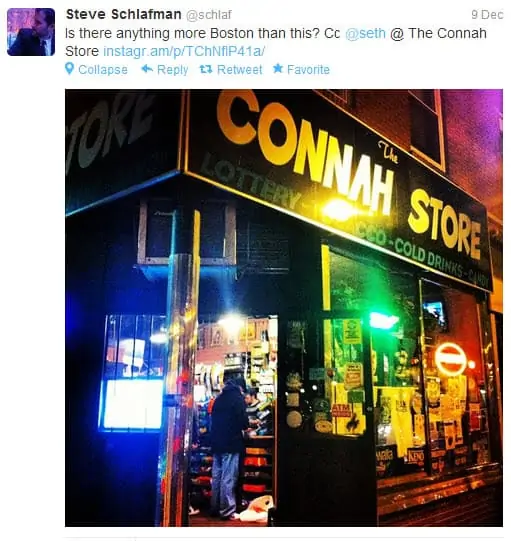Open the Connah Store photo
Image resolution: width=511 pixels, height=541 pixels.
[284, 308]
